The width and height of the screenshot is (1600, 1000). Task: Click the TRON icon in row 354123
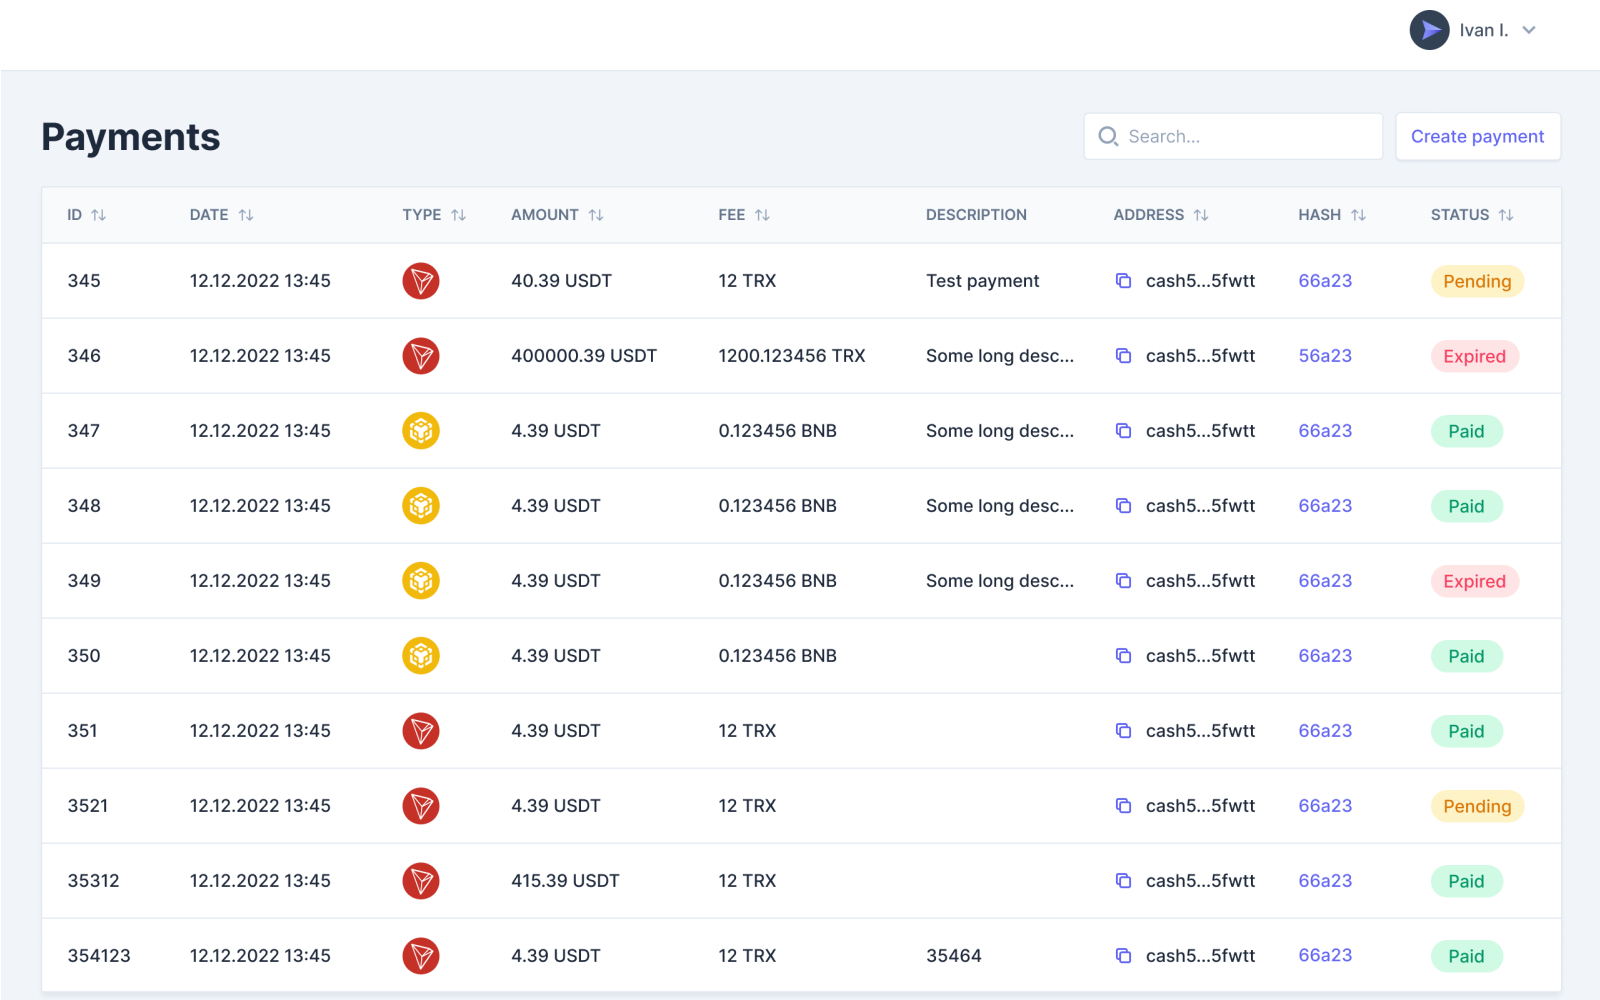tap(421, 956)
